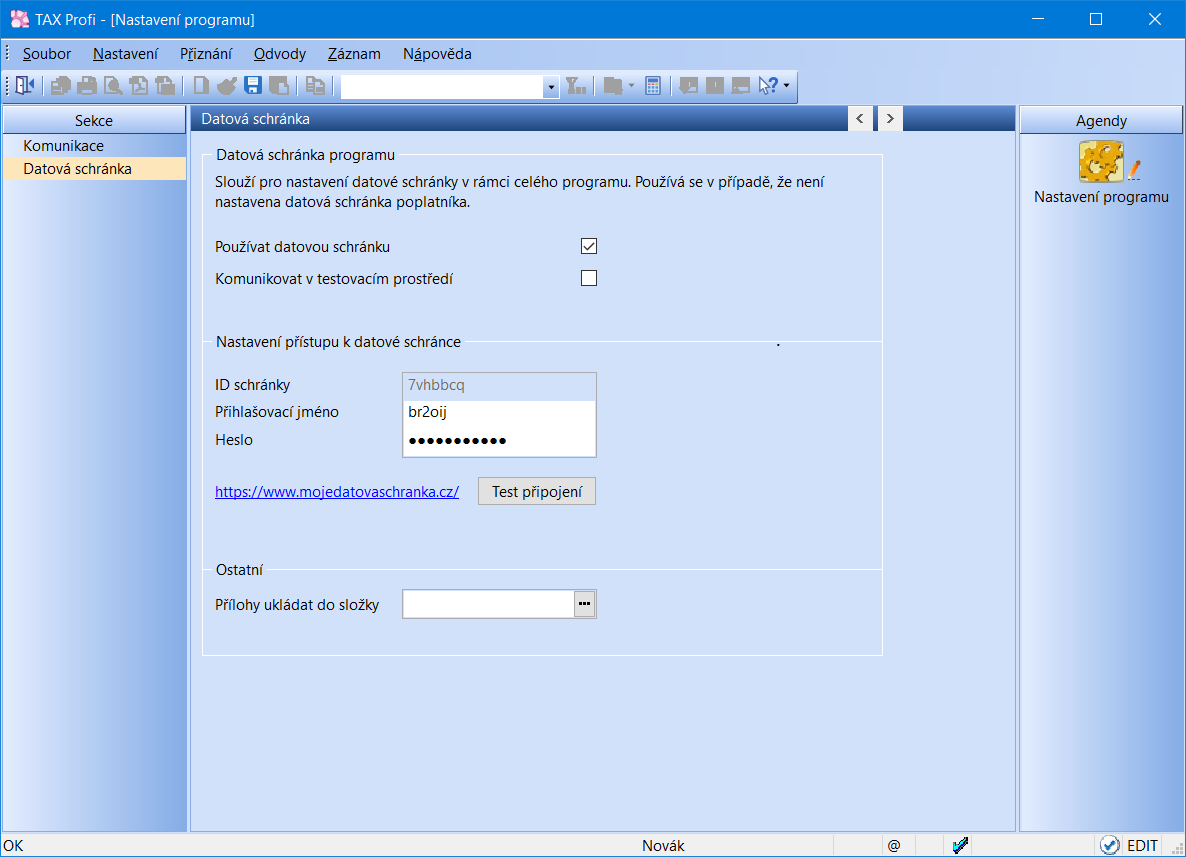
Task: Click the help cursor question mark icon
Action: (x=767, y=86)
